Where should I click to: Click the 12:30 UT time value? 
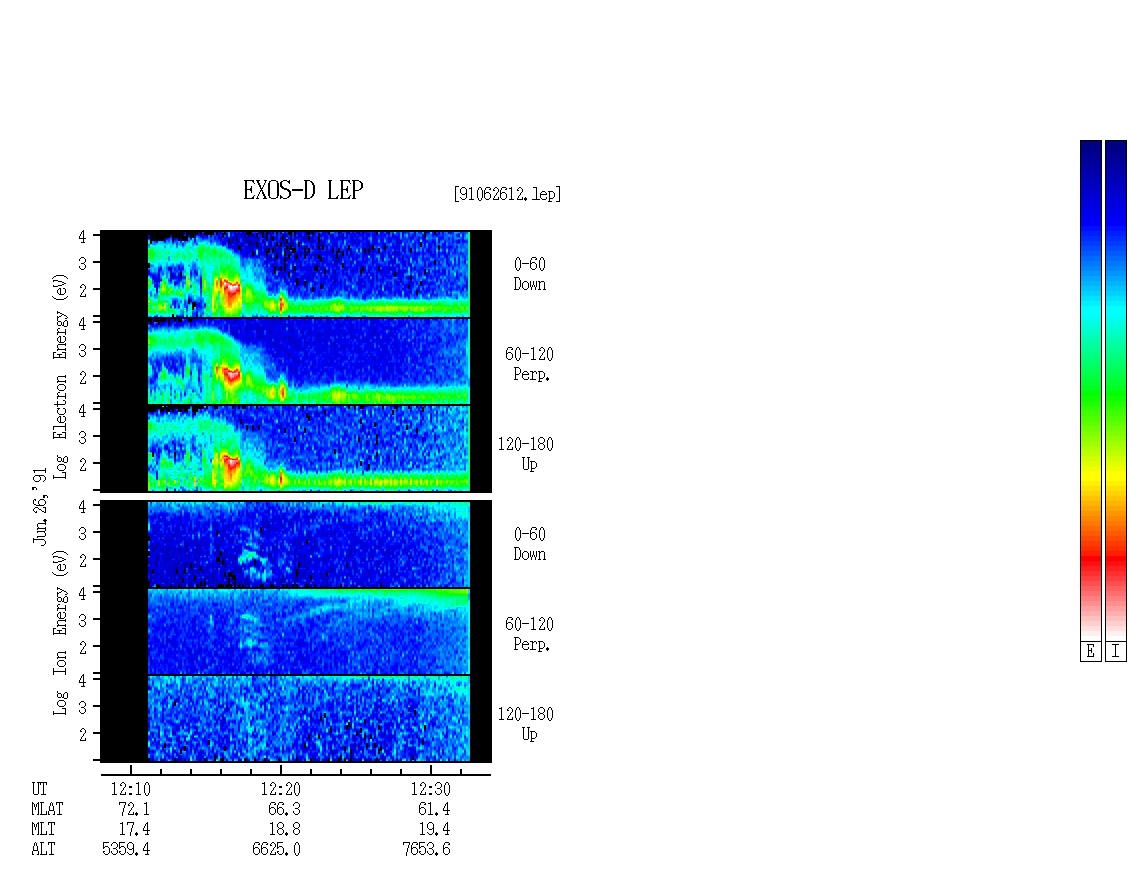[431, 789]
